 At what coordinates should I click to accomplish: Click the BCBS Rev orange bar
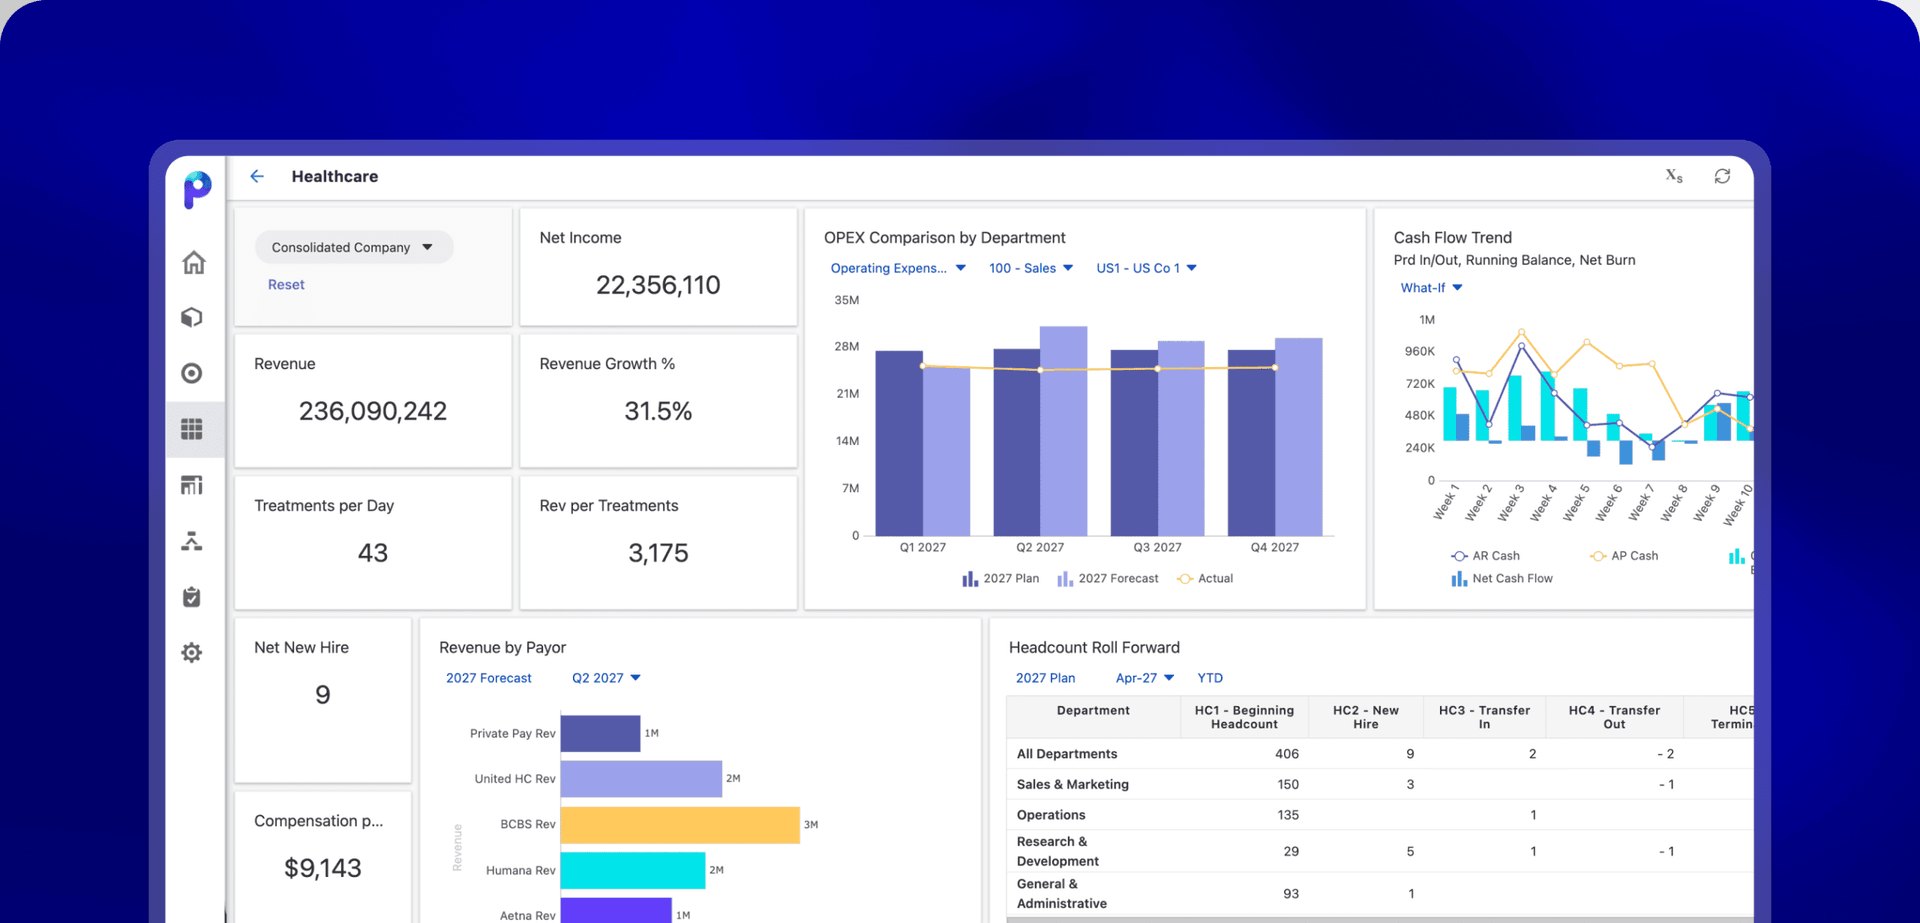[x=680, y=825]
